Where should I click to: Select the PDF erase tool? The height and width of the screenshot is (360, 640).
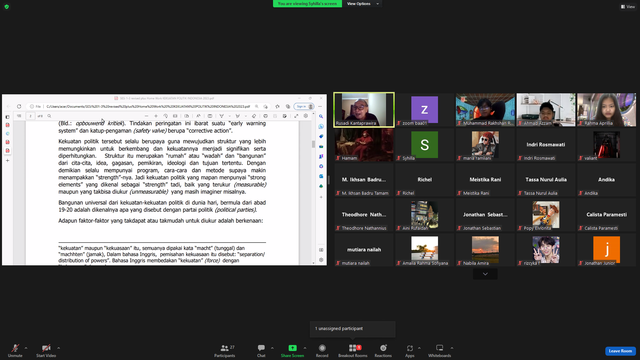click(x=253, y=116)
